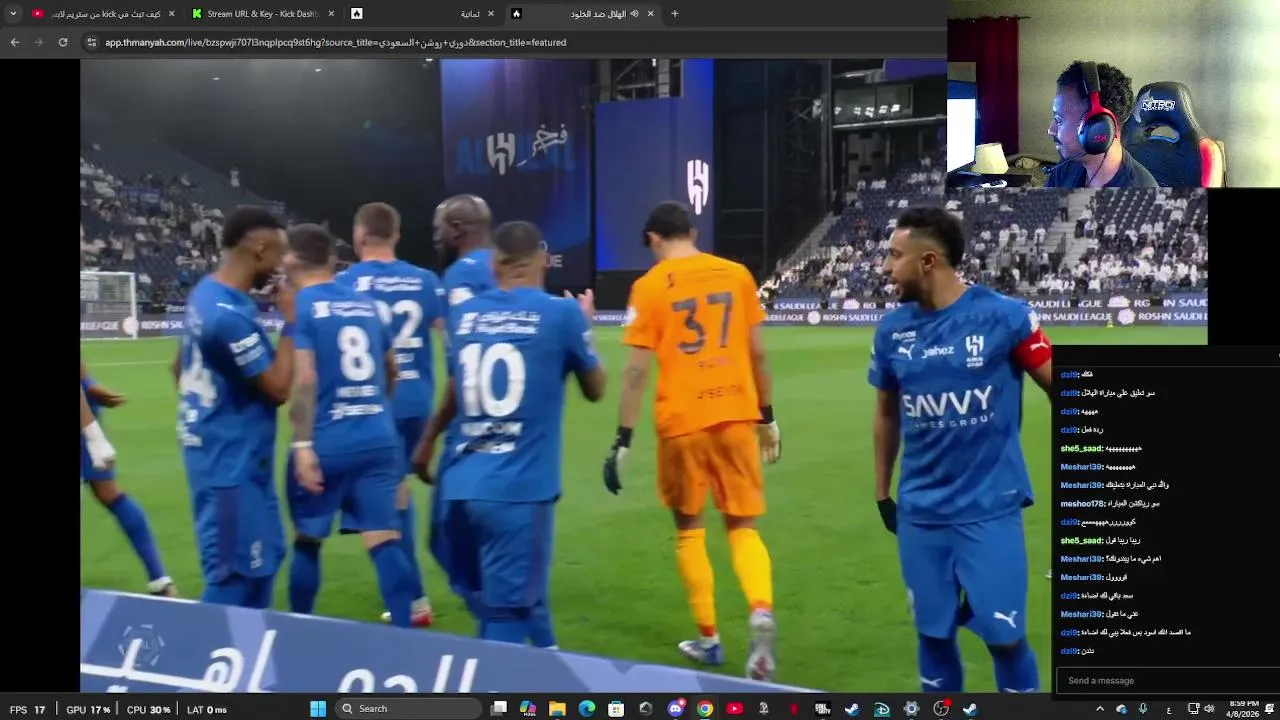
Task: Go back to the previous page
Action: pos(14,42)
